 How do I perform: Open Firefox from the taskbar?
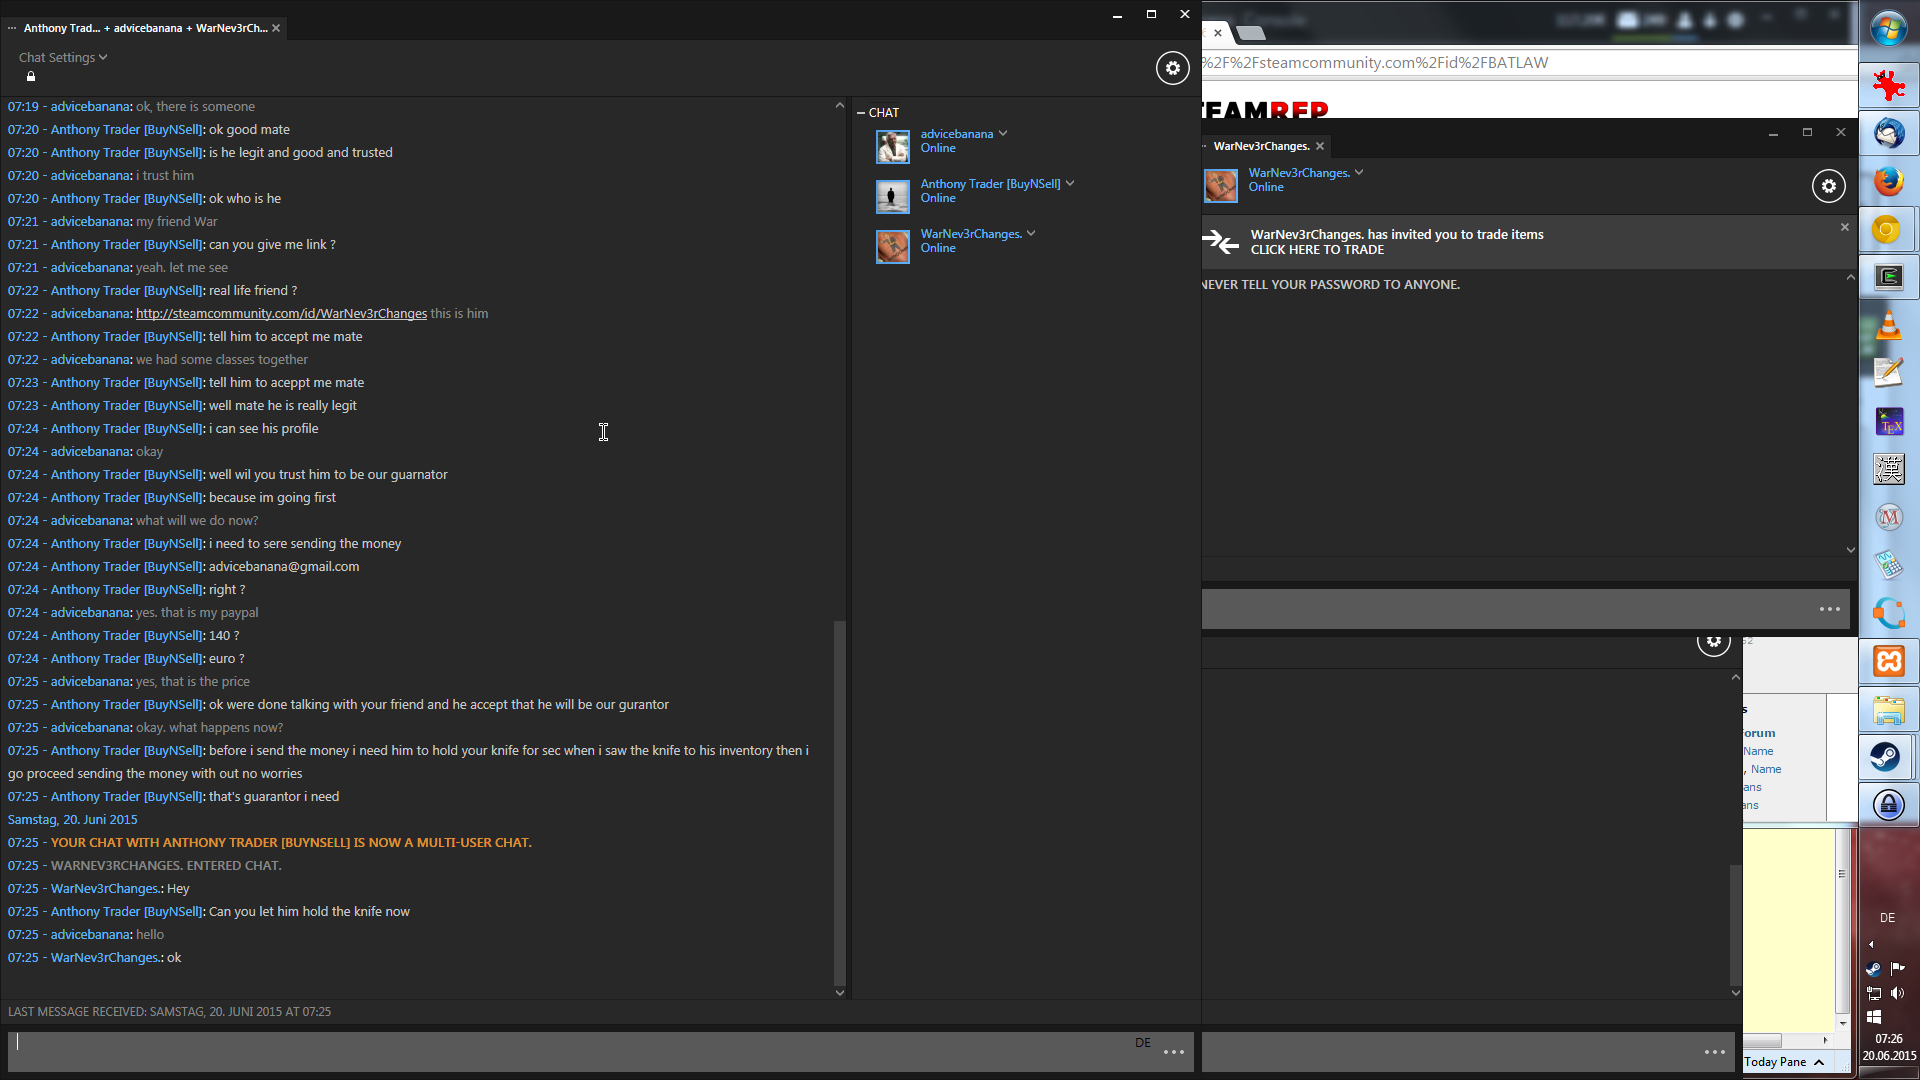(x=1888, y=182)
